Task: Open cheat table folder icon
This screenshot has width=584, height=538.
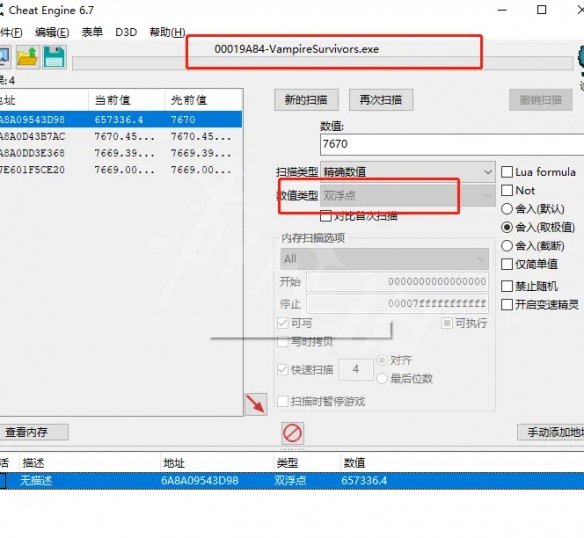Action: coord(28,57)
